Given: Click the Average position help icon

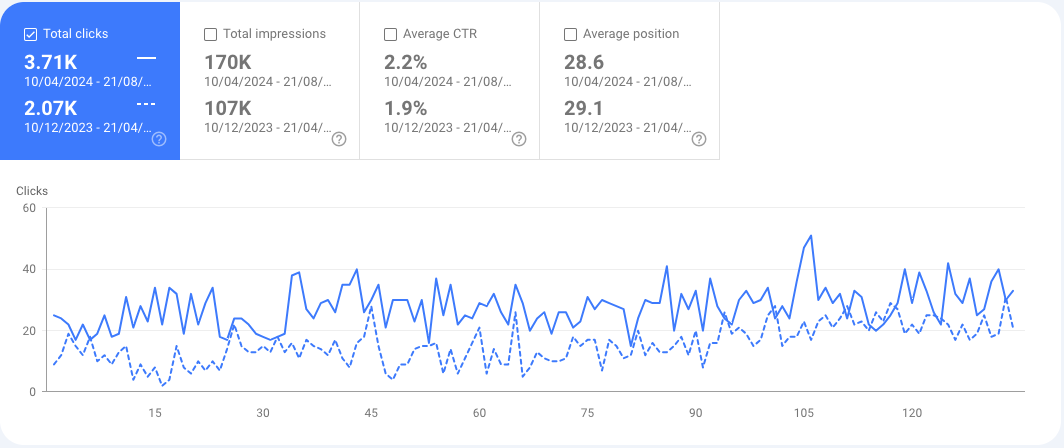Looking at the screenshot, I should click(x=699, y=139).
